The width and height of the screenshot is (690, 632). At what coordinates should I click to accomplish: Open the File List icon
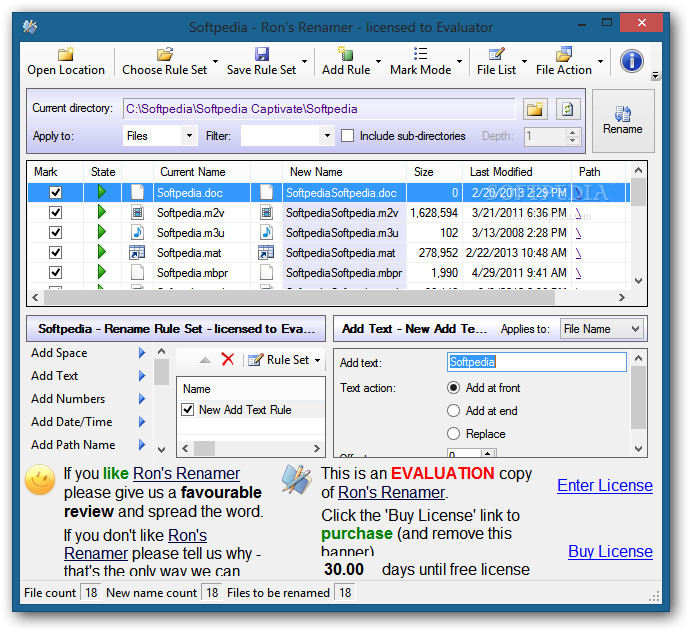[496, 54]
